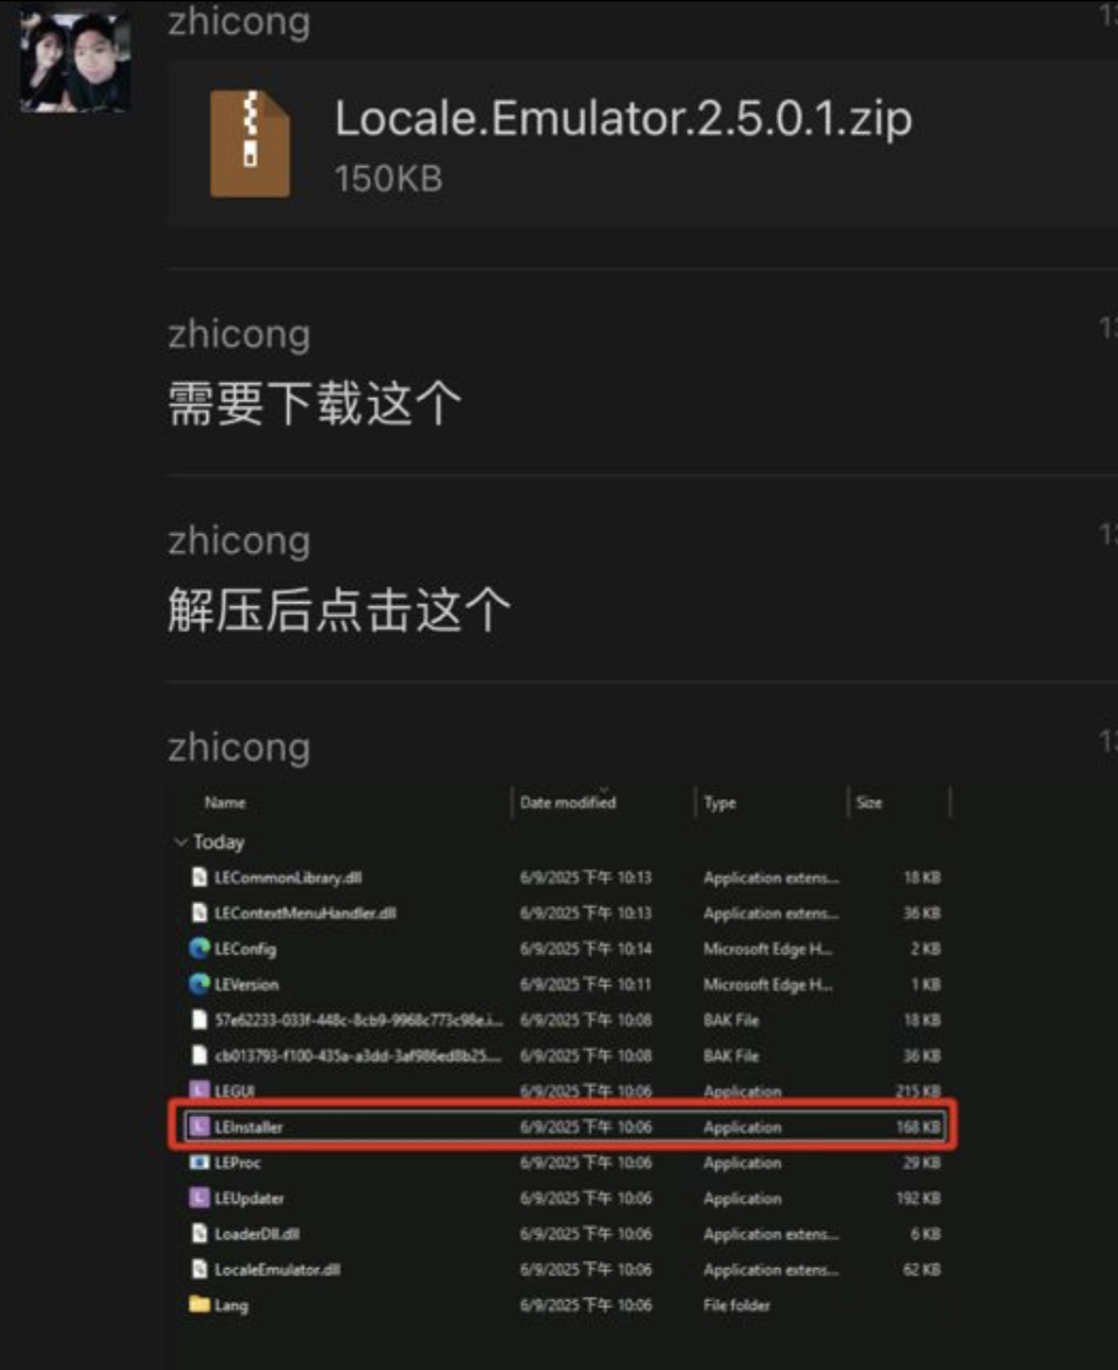The image size is (1118, 1370).
Task: Click the BAK File type of the 57e62233 file
Action: (731, 1020)
